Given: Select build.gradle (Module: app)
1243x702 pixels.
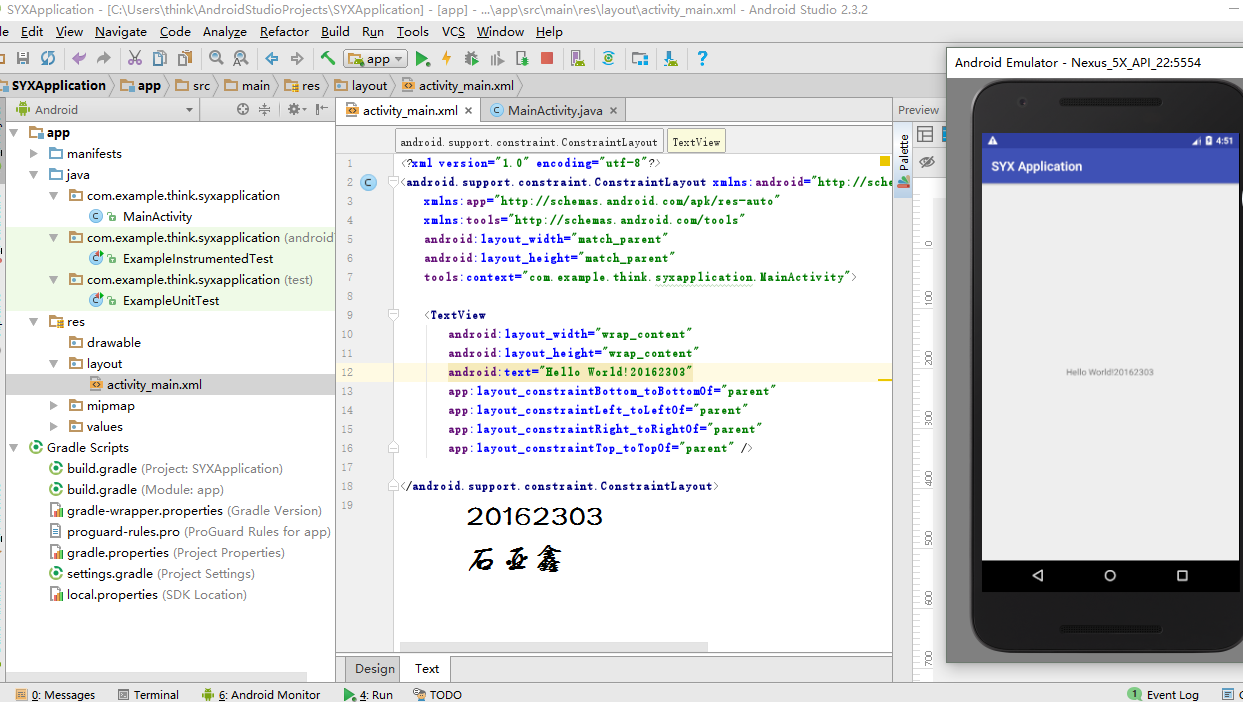Looking at the screenshot, I should click(x=145, y=489).
